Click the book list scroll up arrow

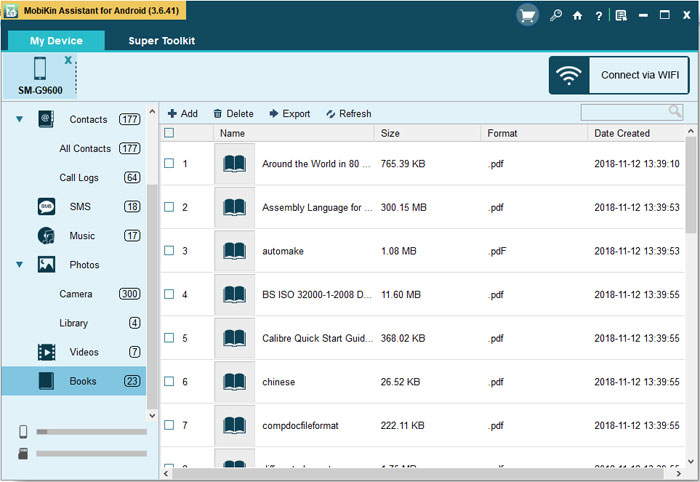pyautogui.click(x=691, y=131)
